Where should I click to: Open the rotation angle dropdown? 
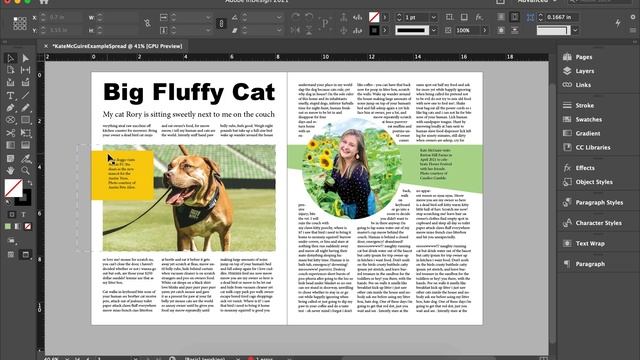point(279,18)
